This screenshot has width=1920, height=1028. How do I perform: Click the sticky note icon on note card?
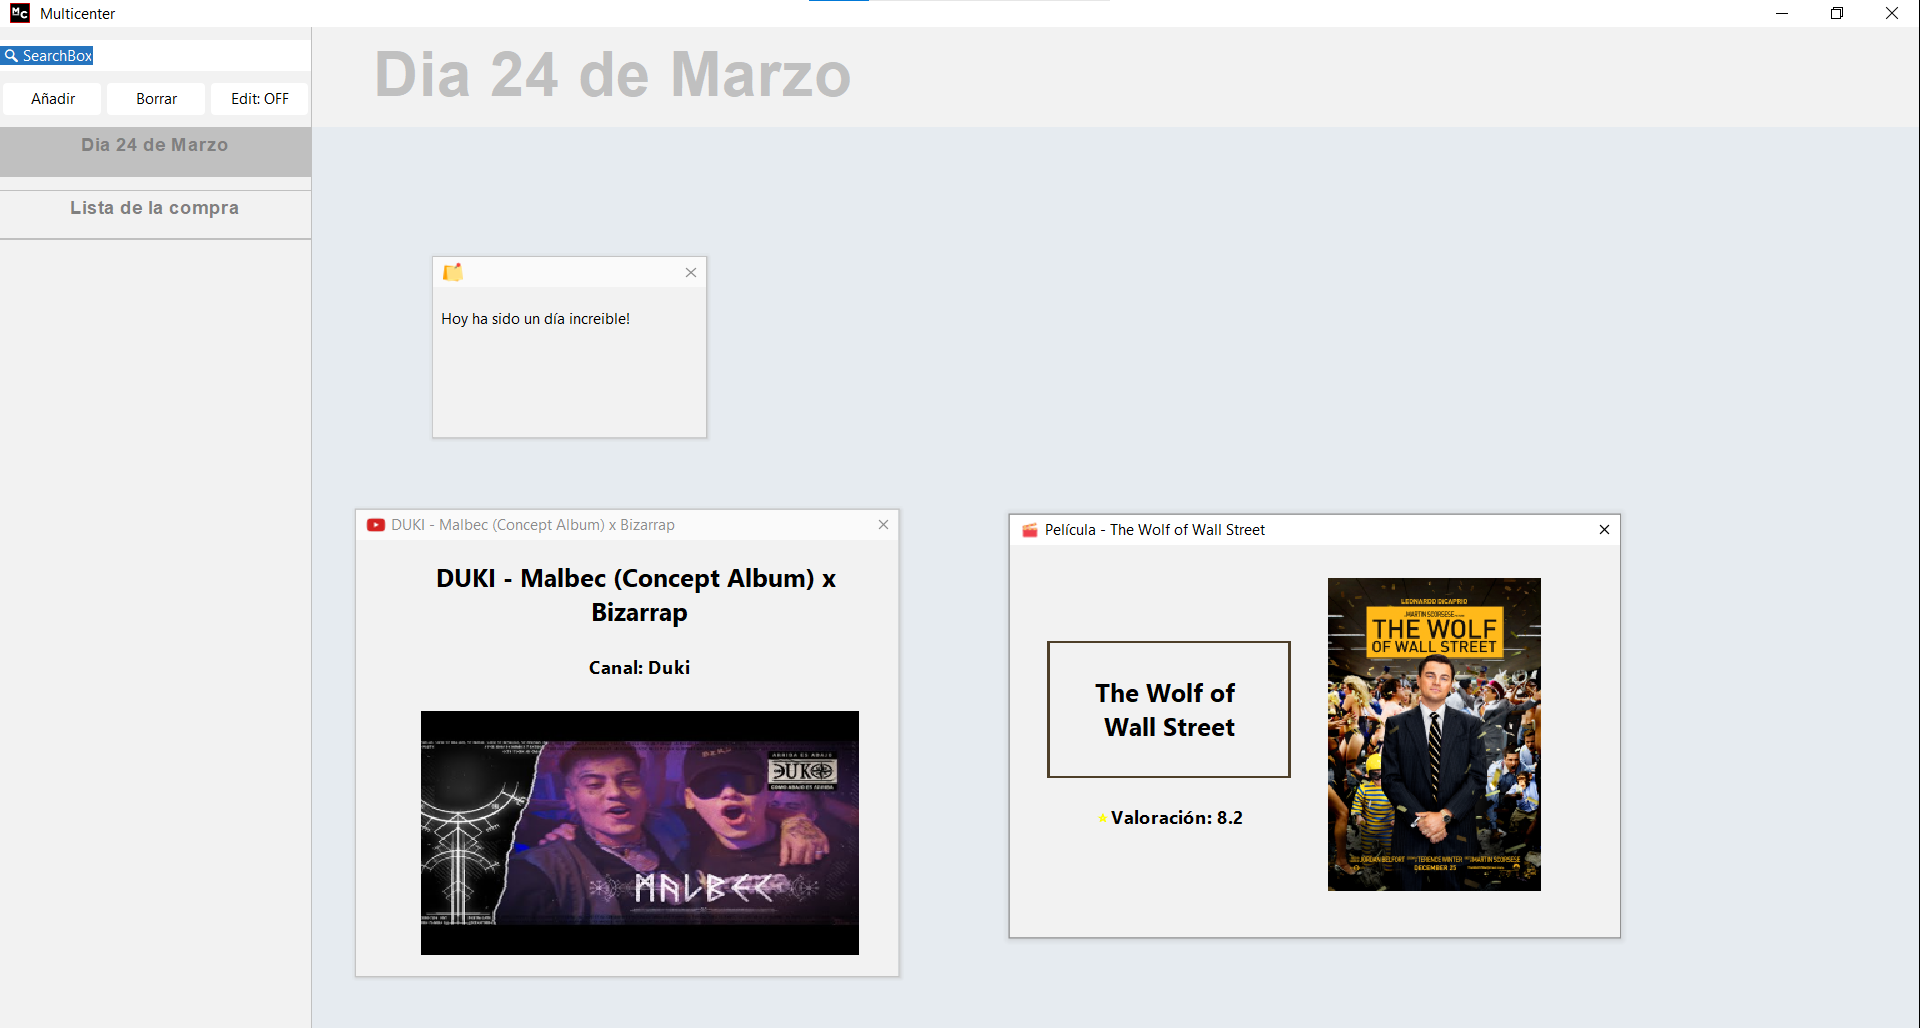(x=453, y=272)
